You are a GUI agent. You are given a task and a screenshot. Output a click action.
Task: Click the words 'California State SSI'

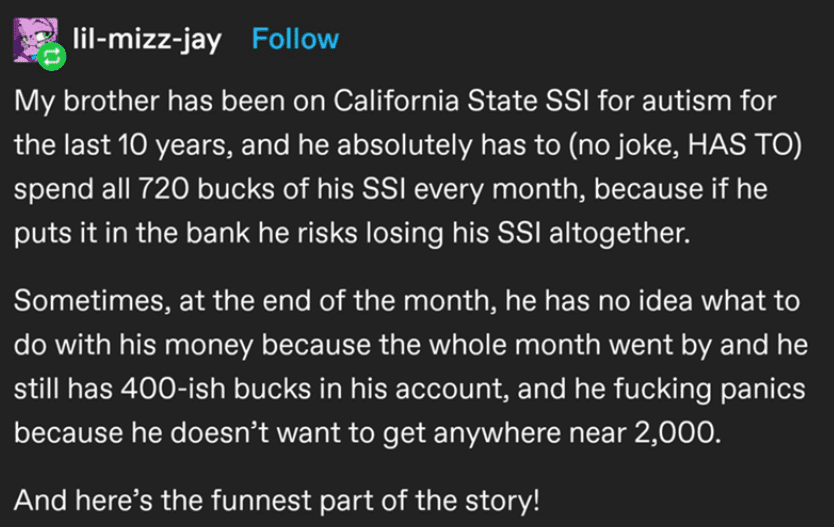point(461,101)
